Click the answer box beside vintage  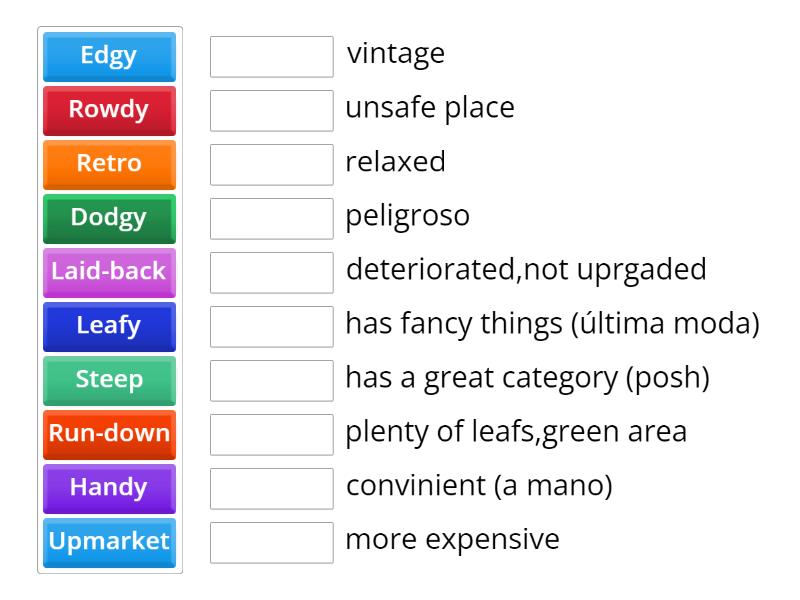point(271,56)
